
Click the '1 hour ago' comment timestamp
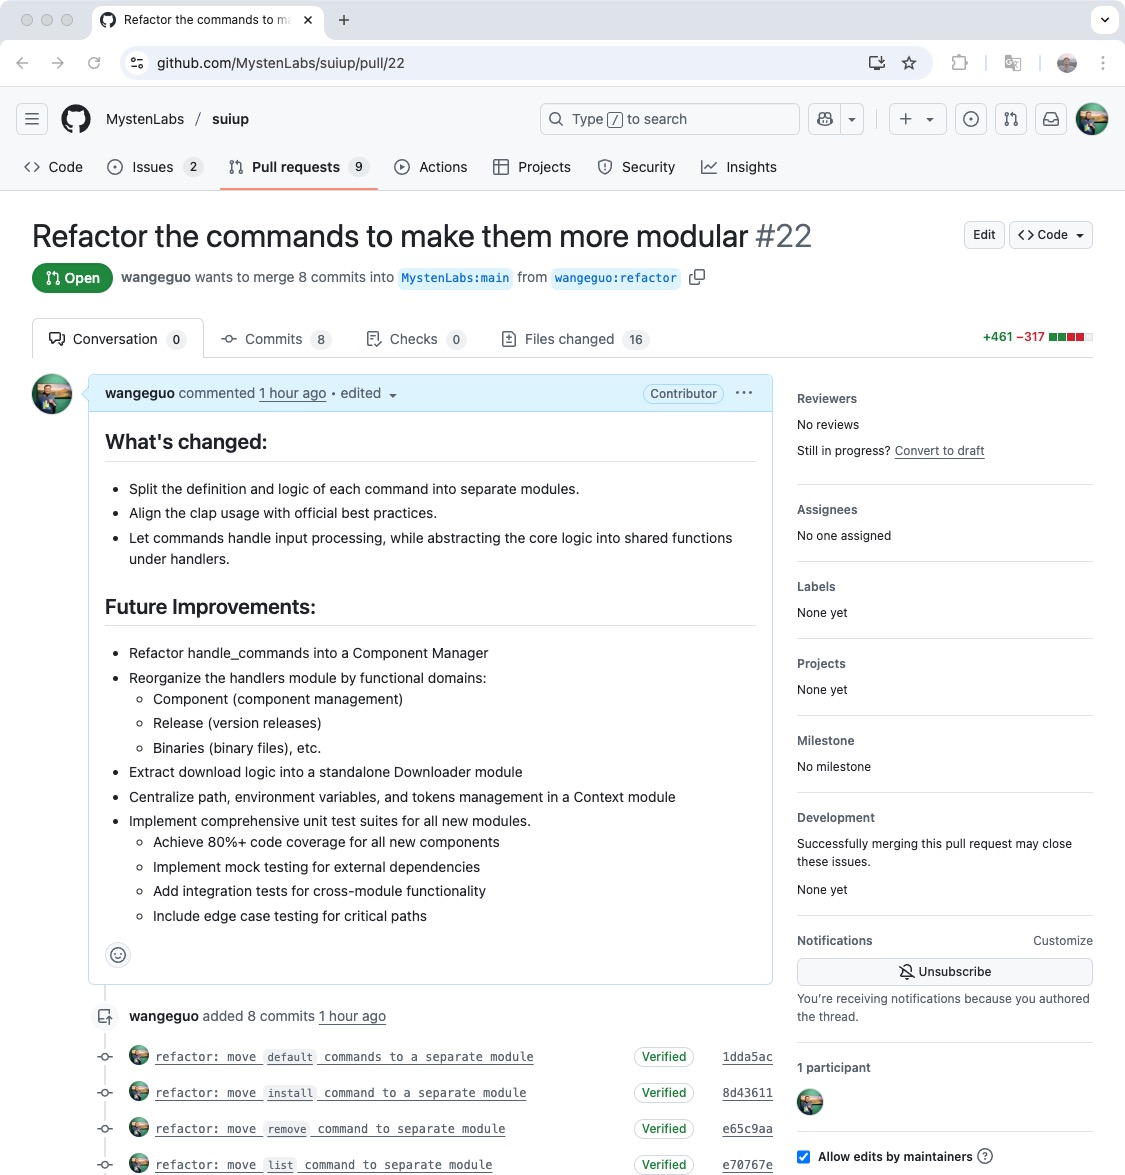coord(292,393)
